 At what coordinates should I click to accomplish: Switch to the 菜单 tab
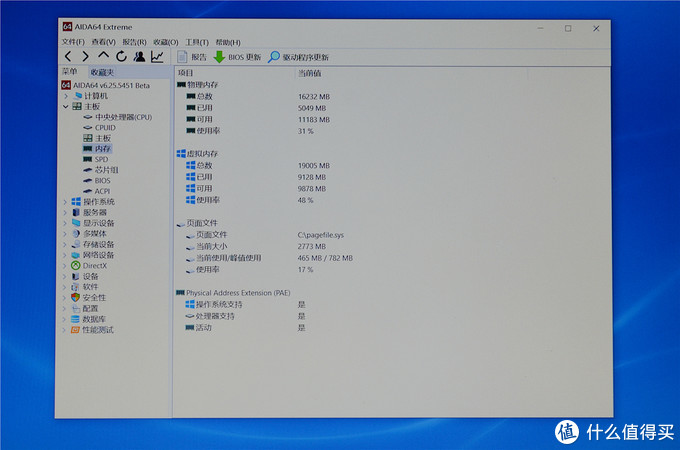click(69, 72)
